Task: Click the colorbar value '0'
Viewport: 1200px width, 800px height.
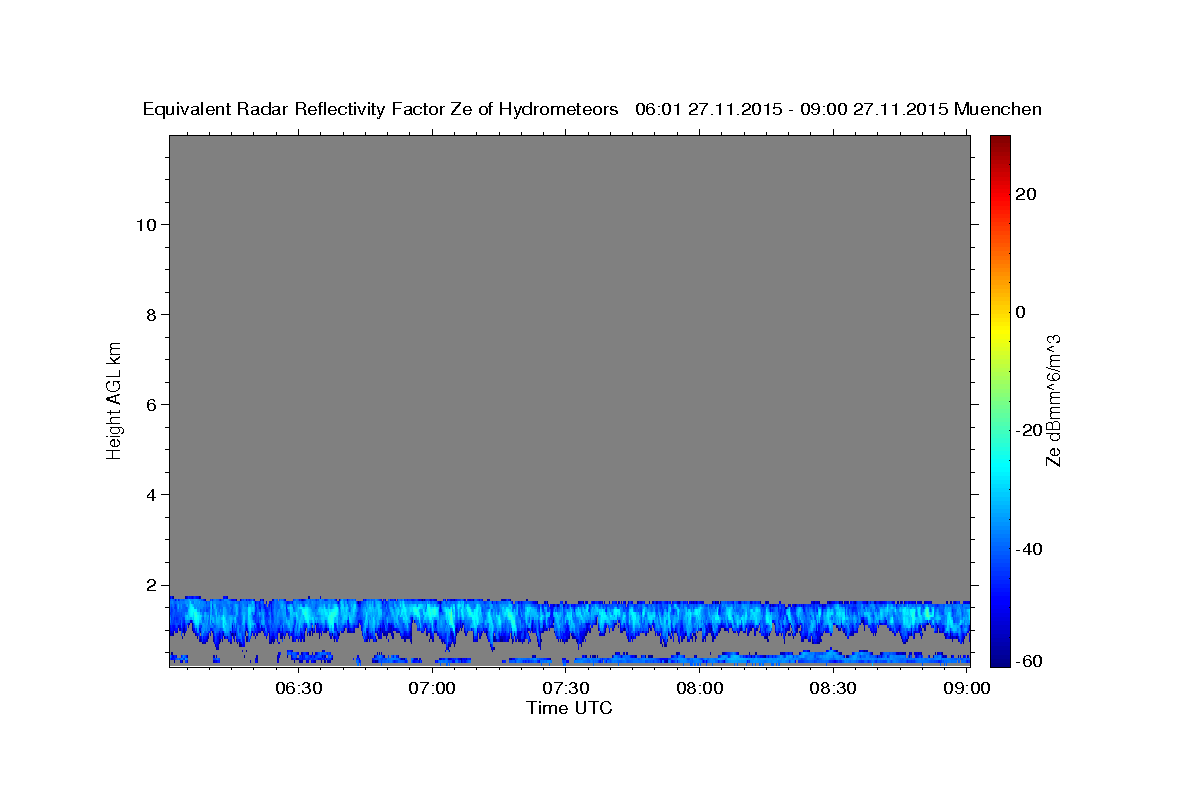Action: [x=1021, y=312]
